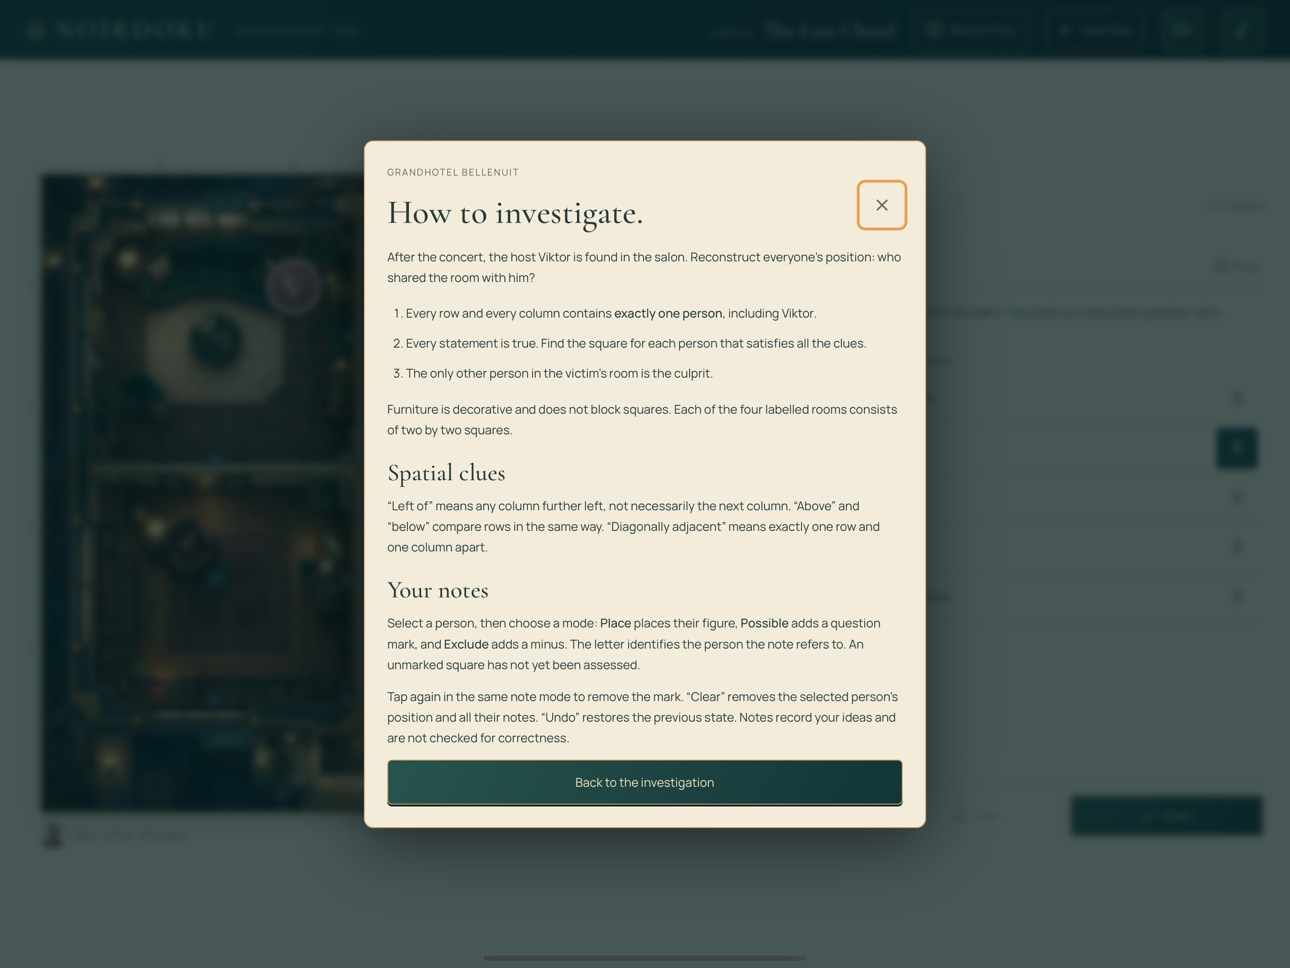The width and height of the screenshot is (1290, 968).
Task: Click the 'After the concert' intro paragraph
Action: point(644,267)
